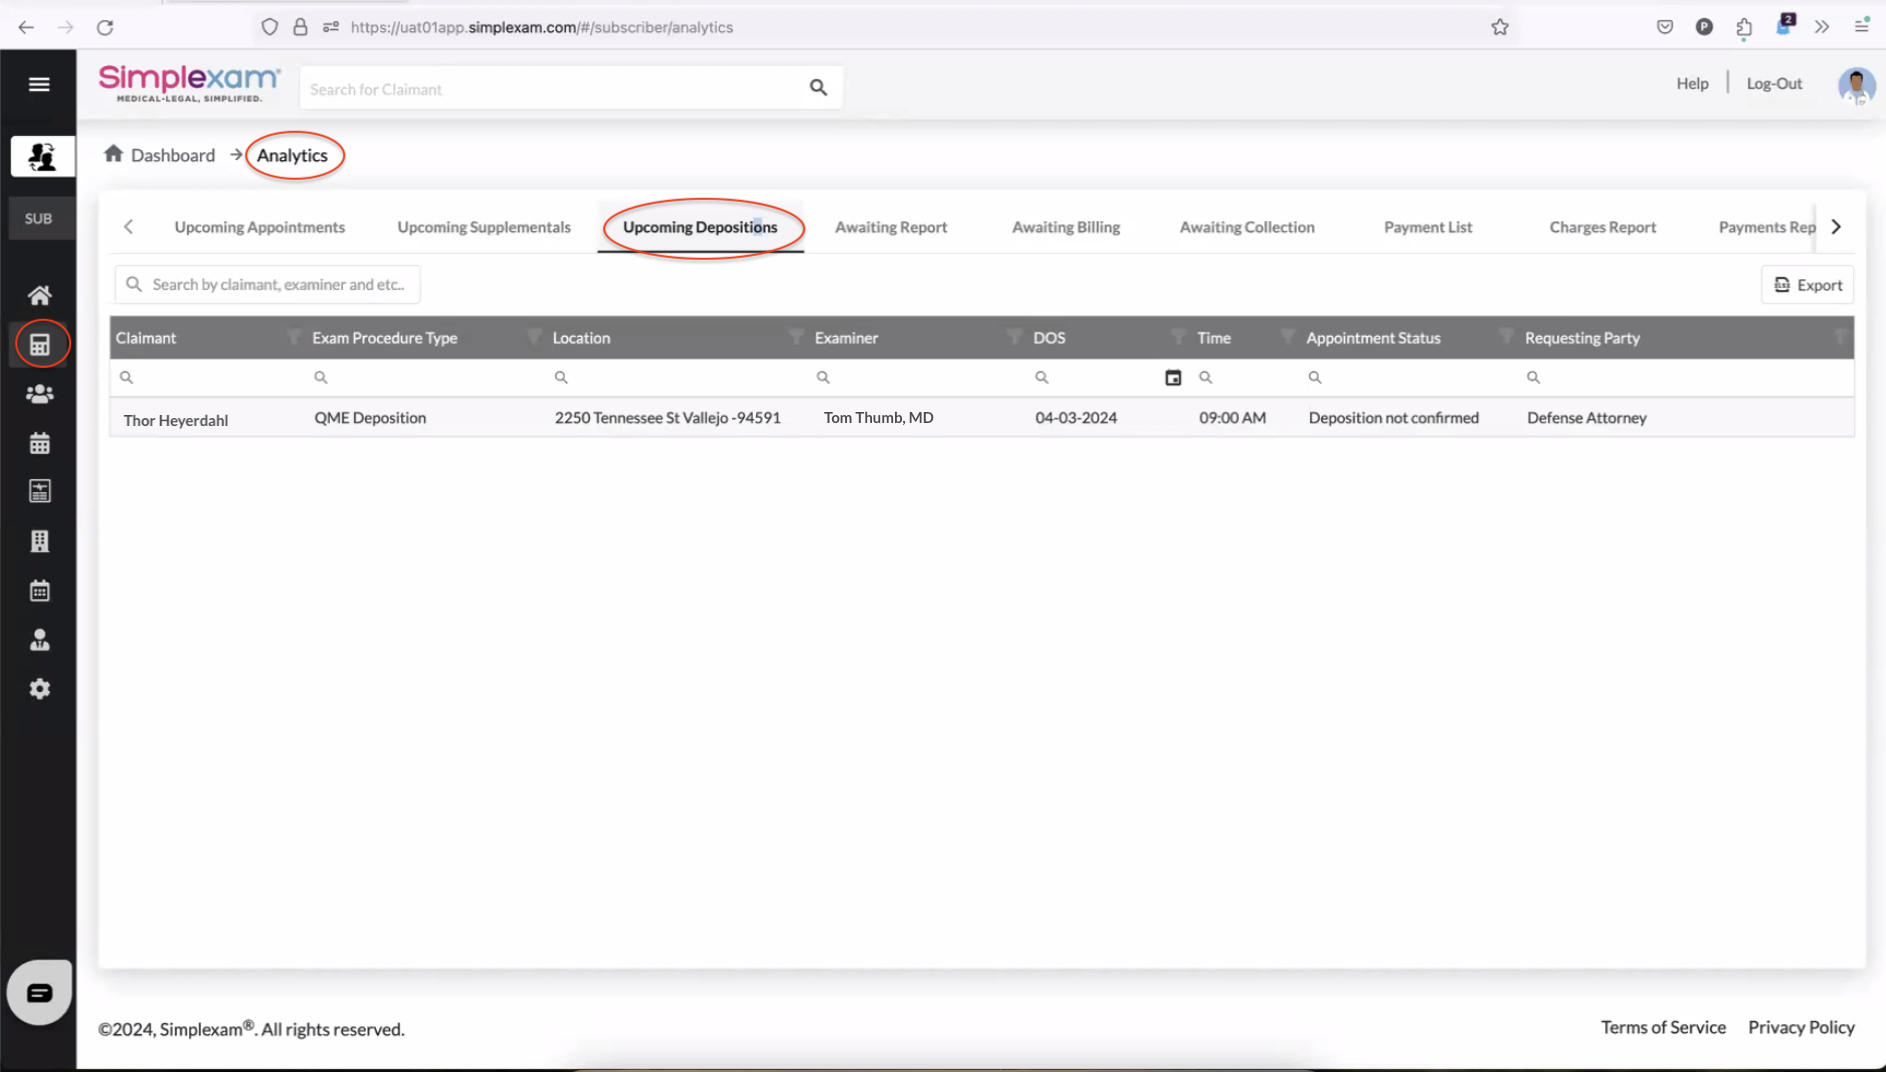Screen dimensions: 1886x1072
Task: Switch to Upcoming Appointments tab
Action: pyautogui.click(x=260, y=227)
